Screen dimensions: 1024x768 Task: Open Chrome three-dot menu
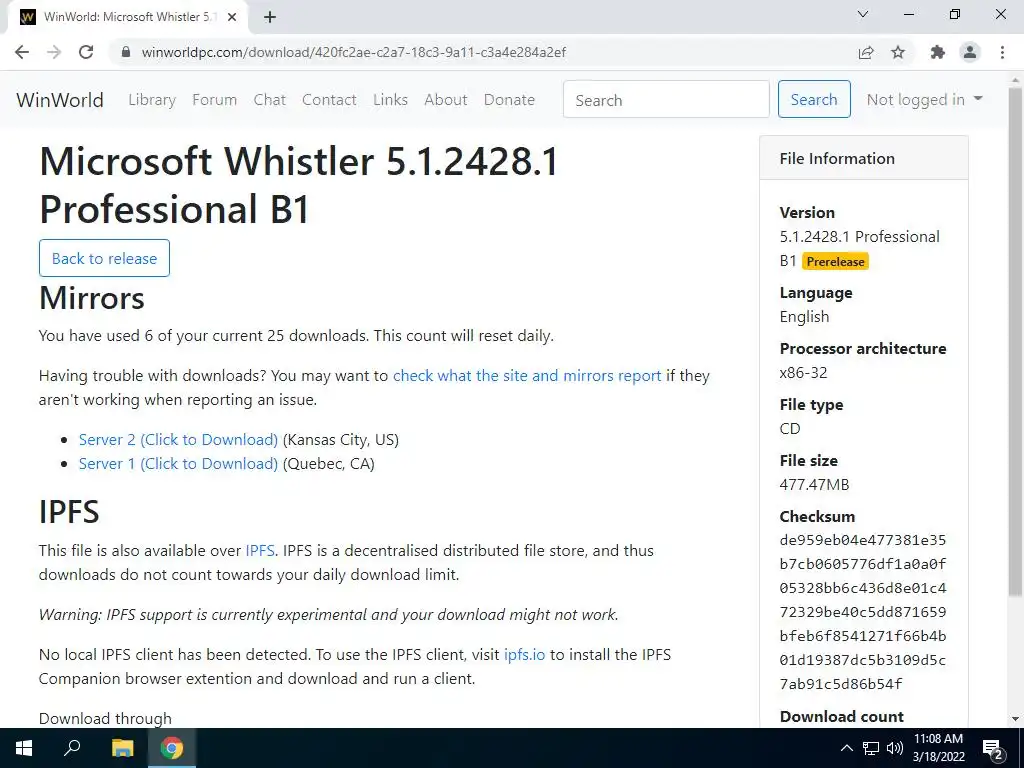coord(1002,52)
